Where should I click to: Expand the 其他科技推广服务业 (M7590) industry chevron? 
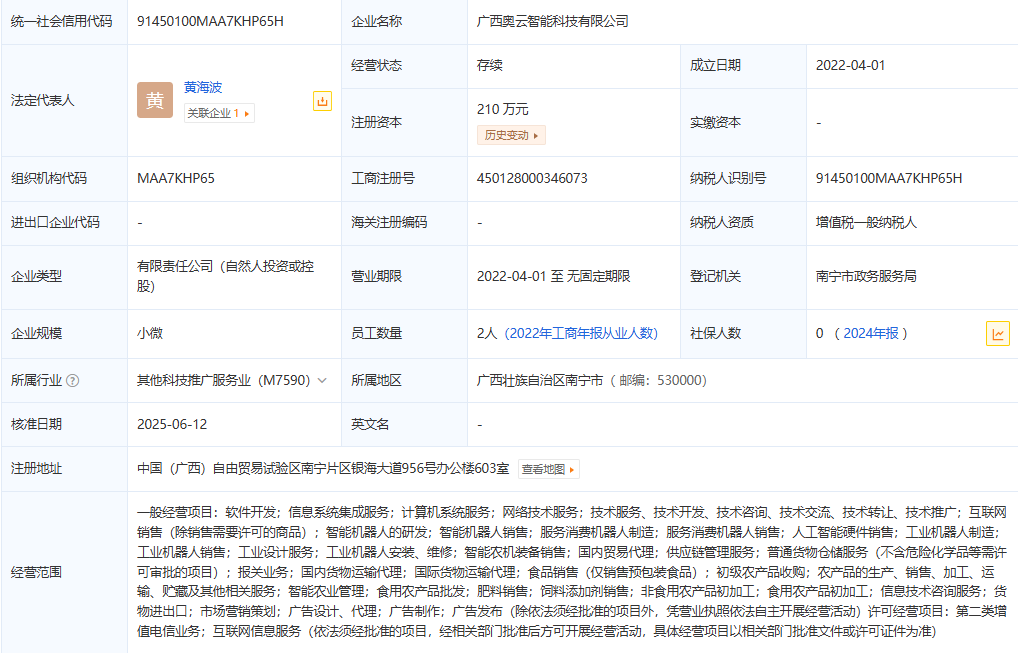click(x=322, y=381)
